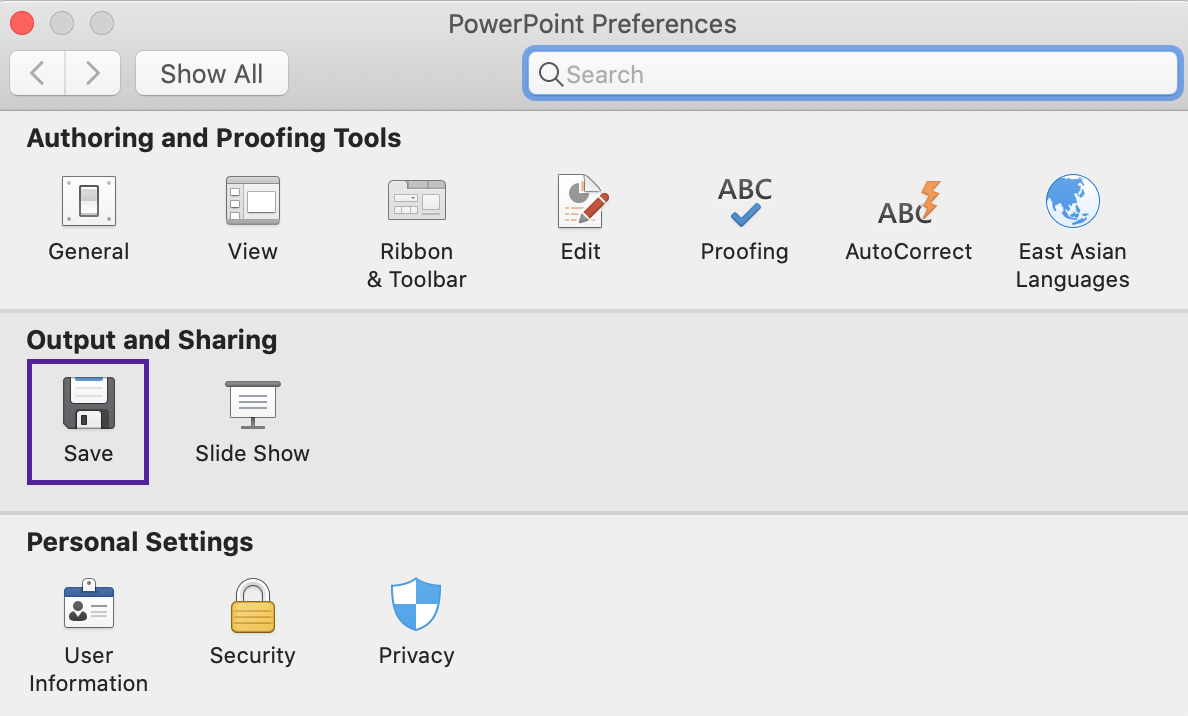Image resolution: width=1188 pixels, height=716 pixels.
Task: Focus the Search preferences field
Action: (852, 73)
